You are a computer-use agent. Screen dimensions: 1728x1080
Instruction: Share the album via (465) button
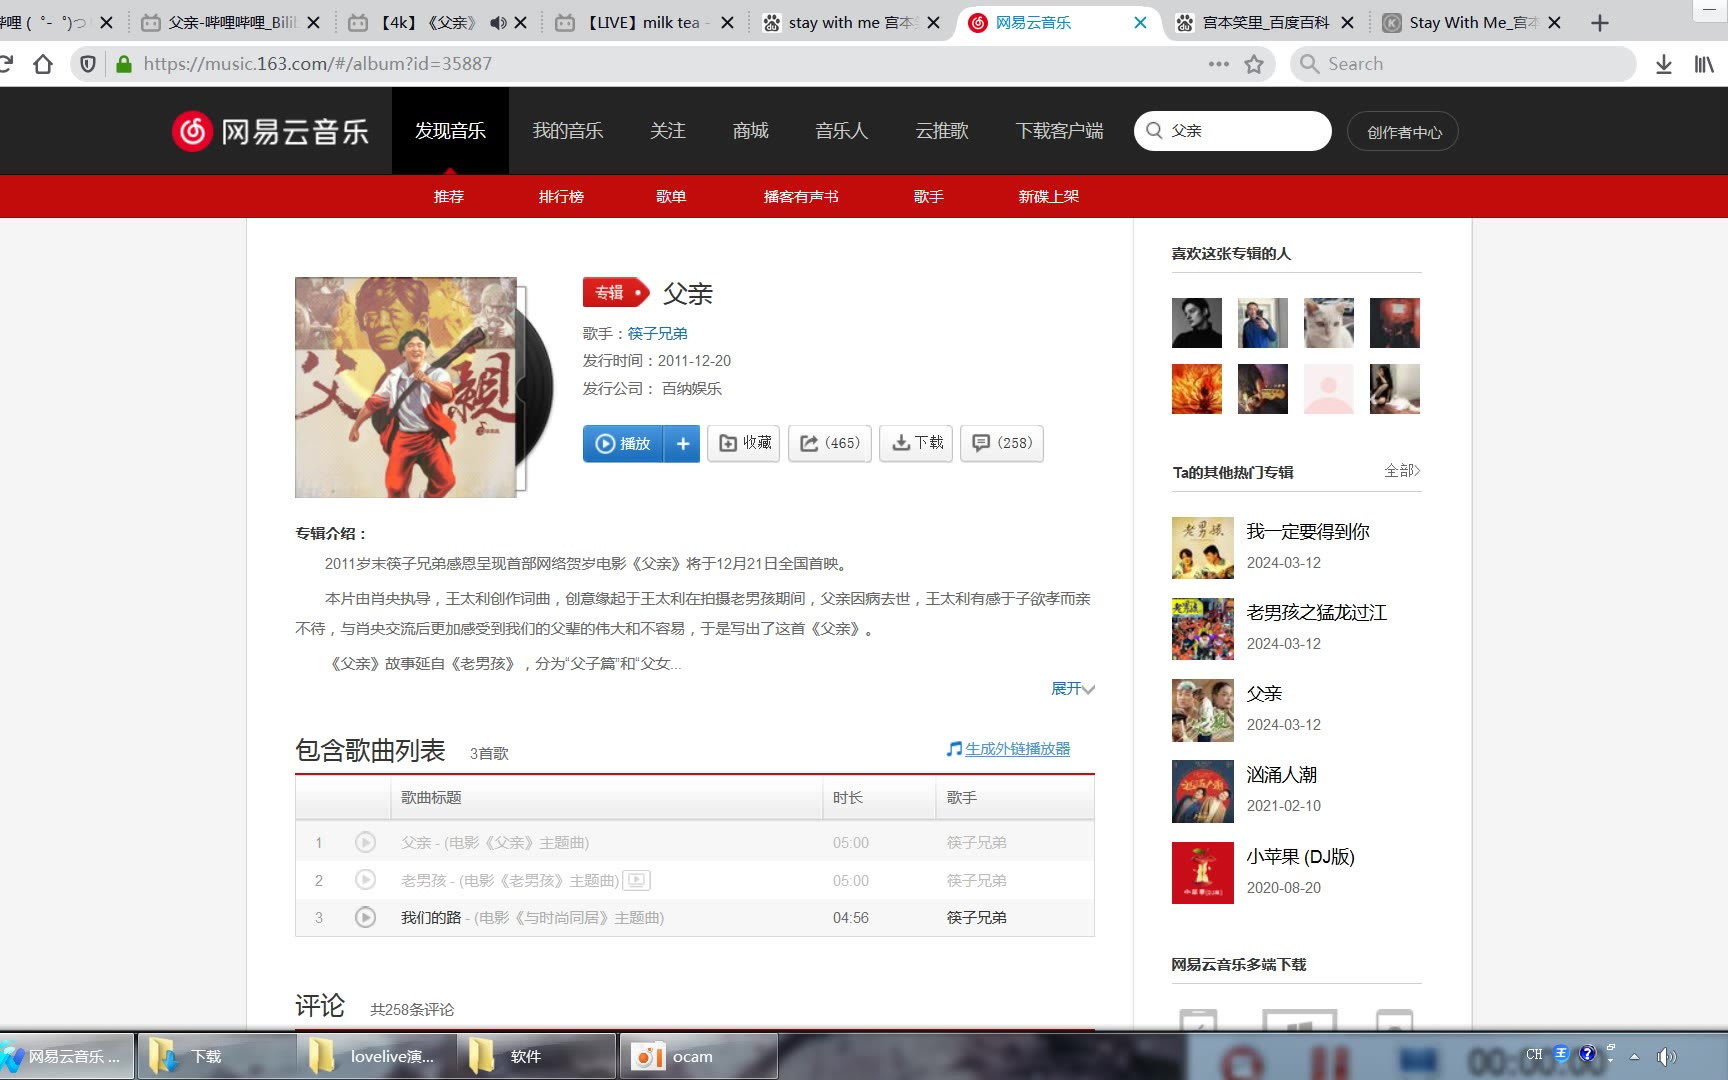coord(830,443)
